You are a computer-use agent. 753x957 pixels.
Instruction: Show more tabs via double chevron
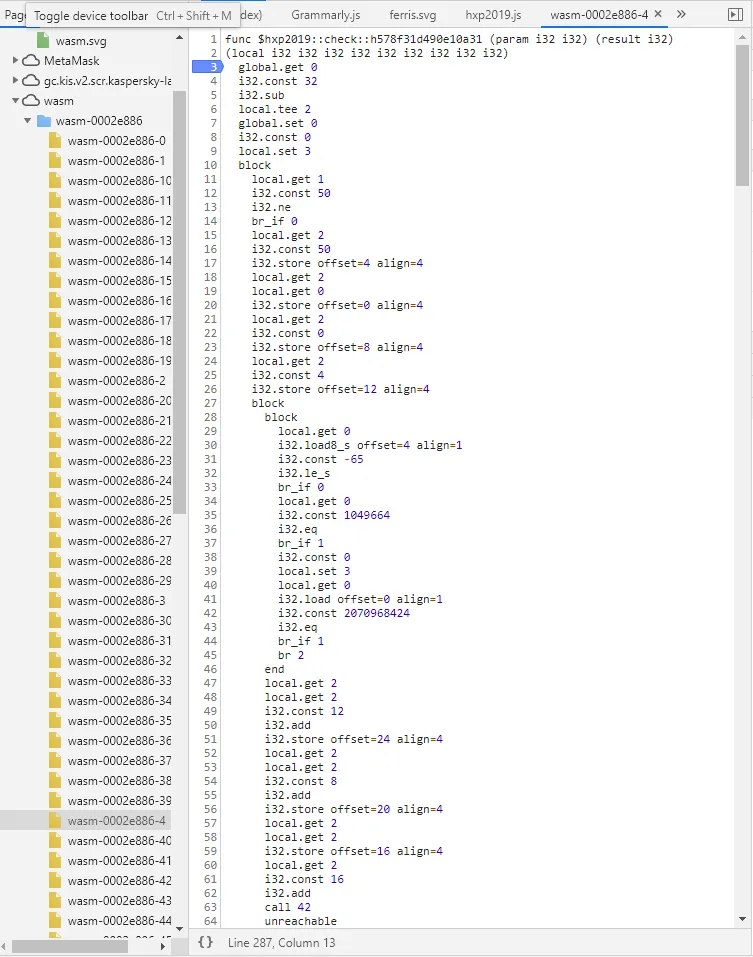681,14
